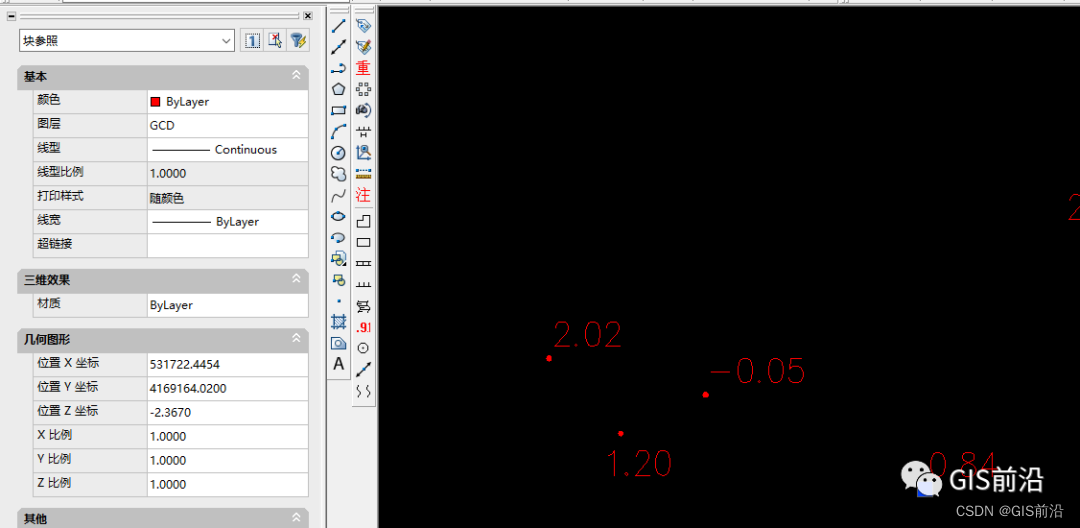Select the Polyline tool
Image resolution: width=1080 pixels, height=528 pixels.
point(338,68)
